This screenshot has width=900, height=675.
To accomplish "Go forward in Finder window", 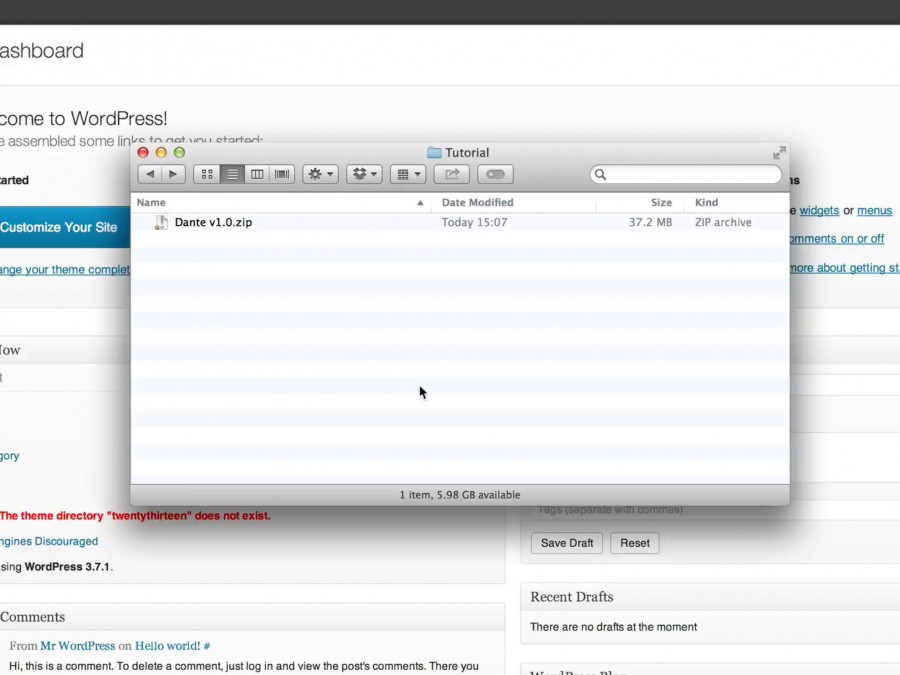I will click(x=173, y=174).
